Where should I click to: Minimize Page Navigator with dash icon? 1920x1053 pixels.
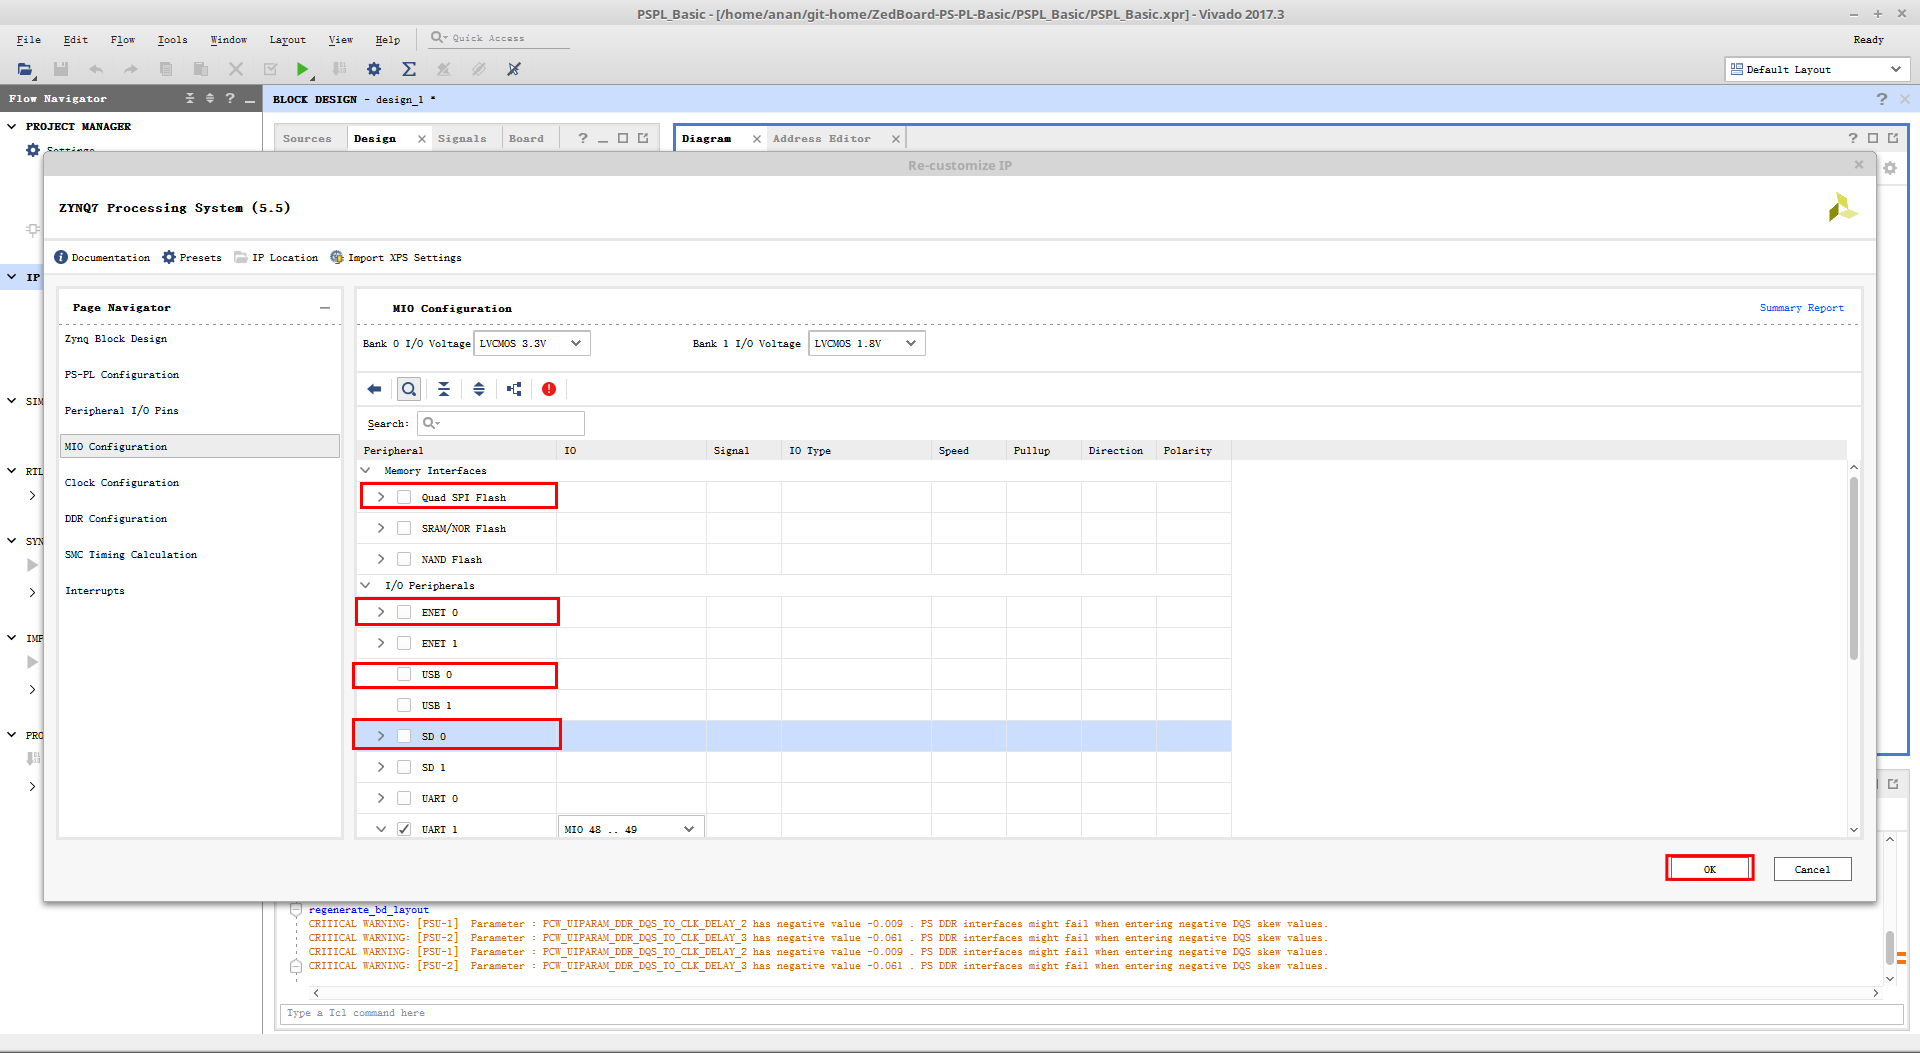click(x=325, y=308)
